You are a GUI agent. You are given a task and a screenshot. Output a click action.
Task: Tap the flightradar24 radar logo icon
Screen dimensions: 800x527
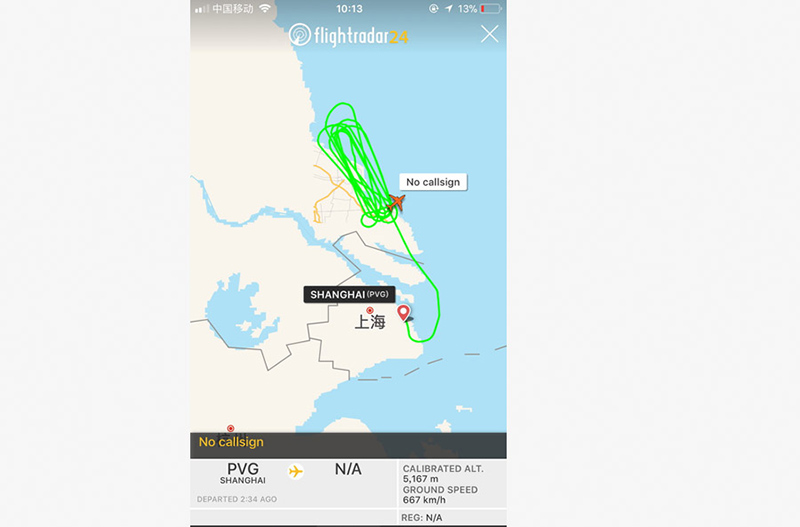[299, 35]
